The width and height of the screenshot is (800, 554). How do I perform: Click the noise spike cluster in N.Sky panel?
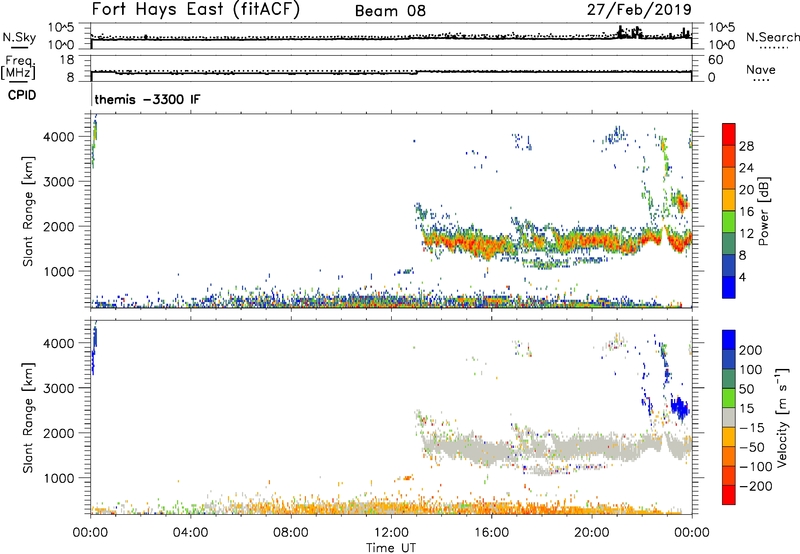(x=630, y=33)
